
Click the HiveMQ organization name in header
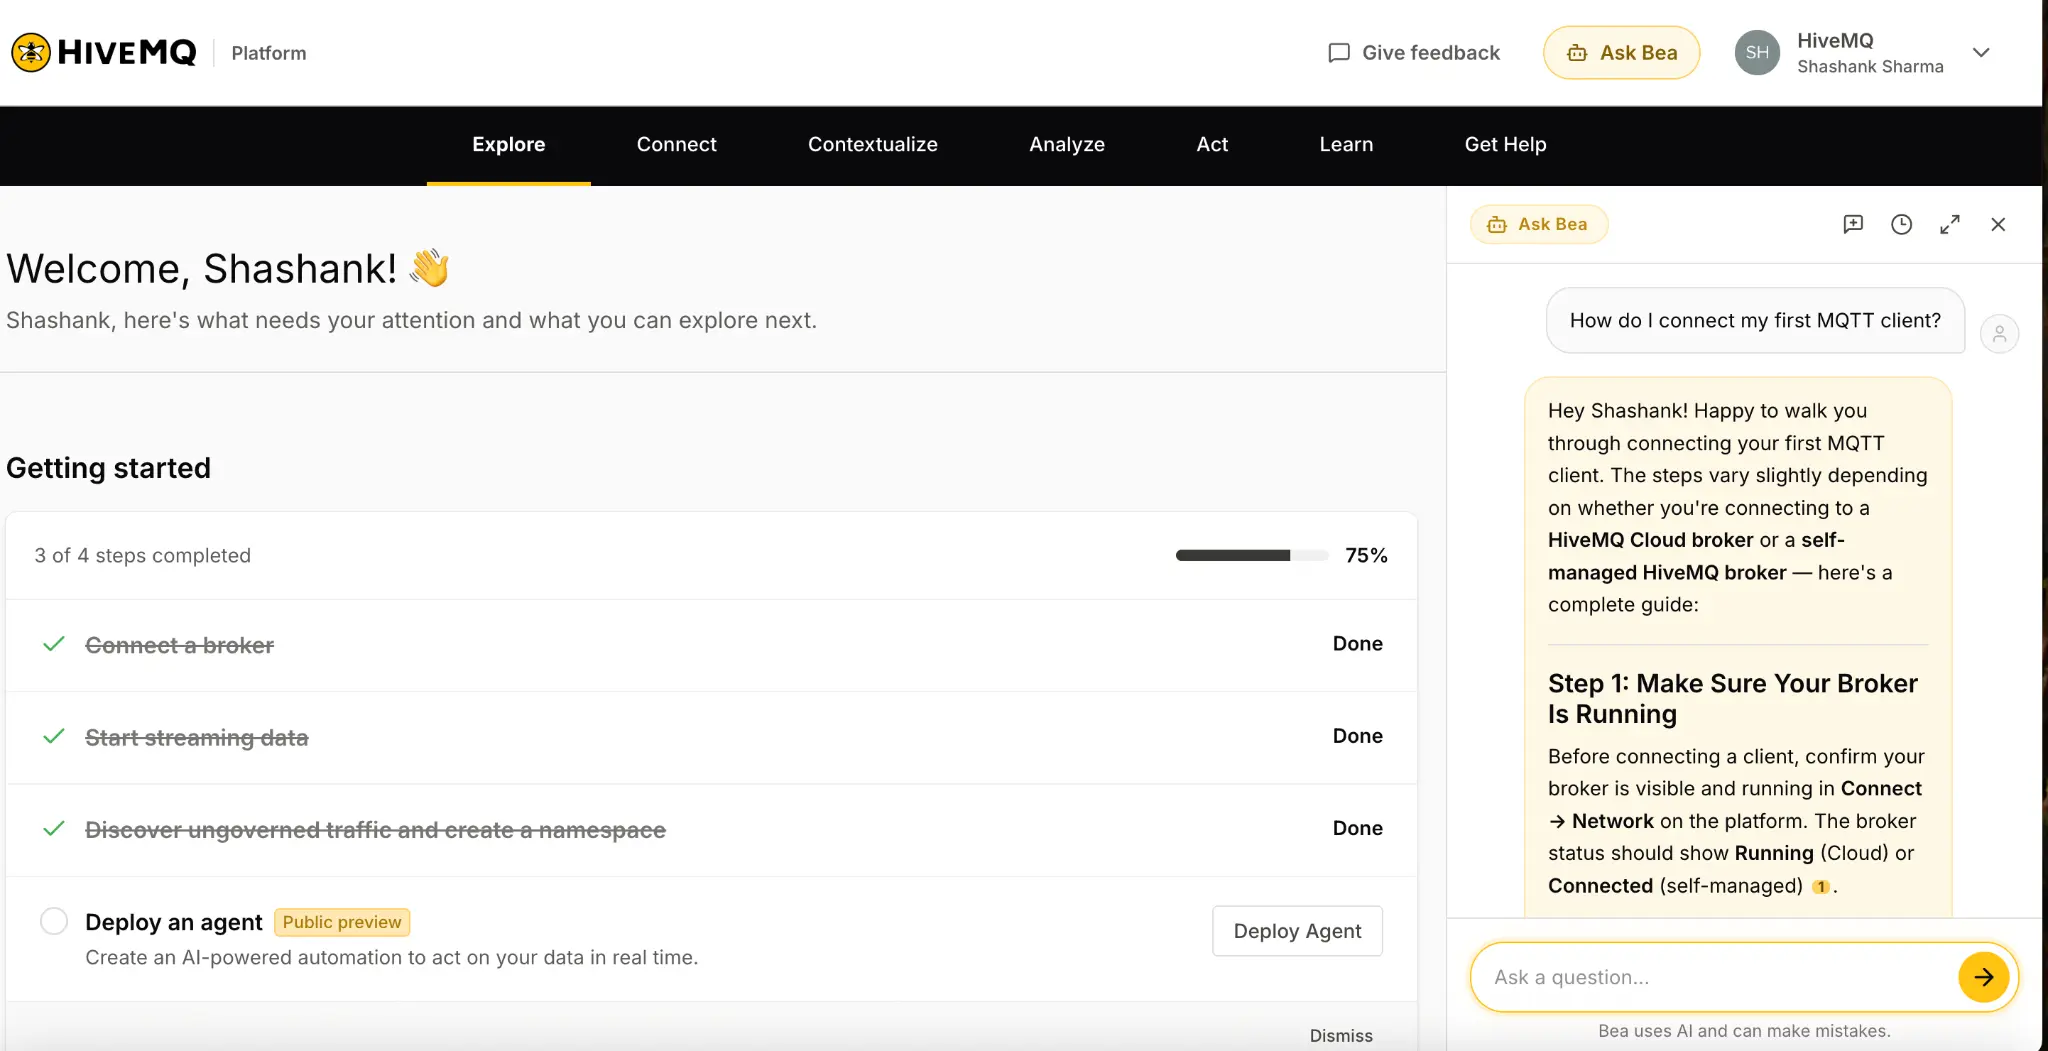pos(1835,40)
